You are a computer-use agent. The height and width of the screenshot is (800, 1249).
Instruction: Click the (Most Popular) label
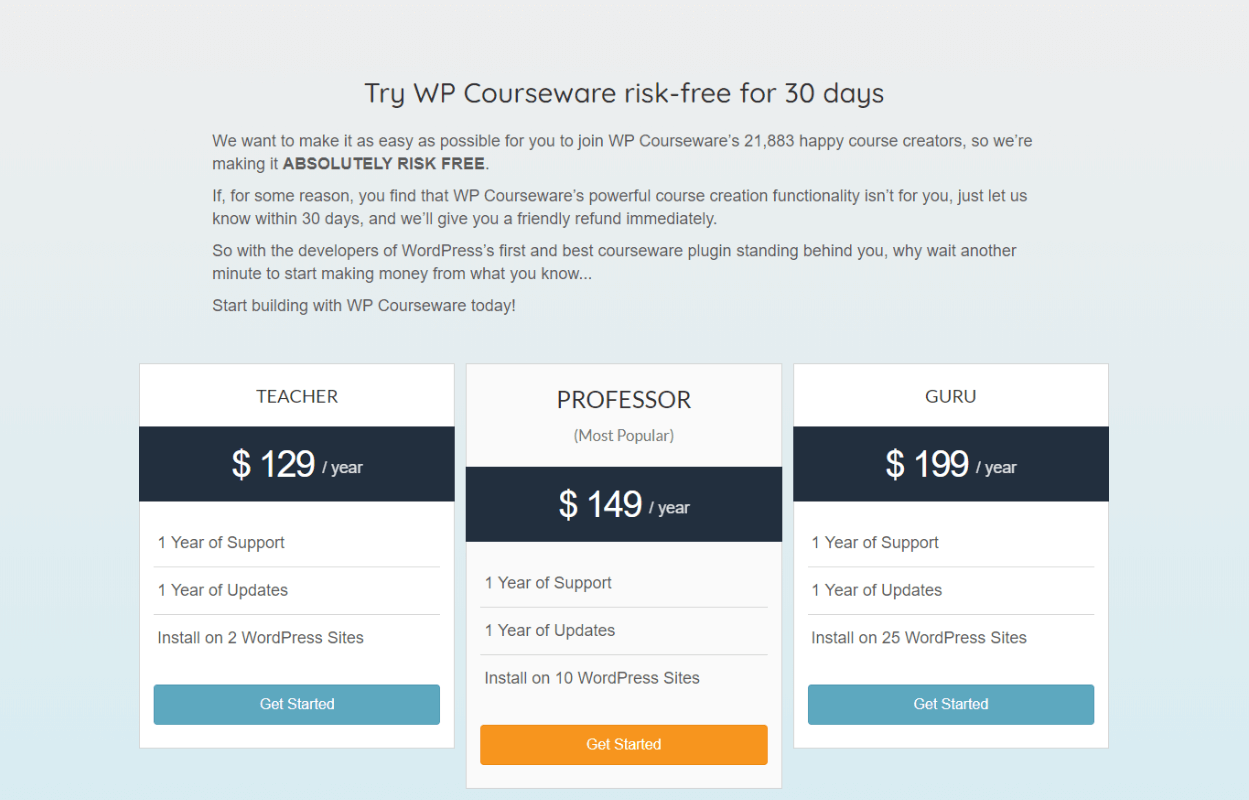click(624, 436)
